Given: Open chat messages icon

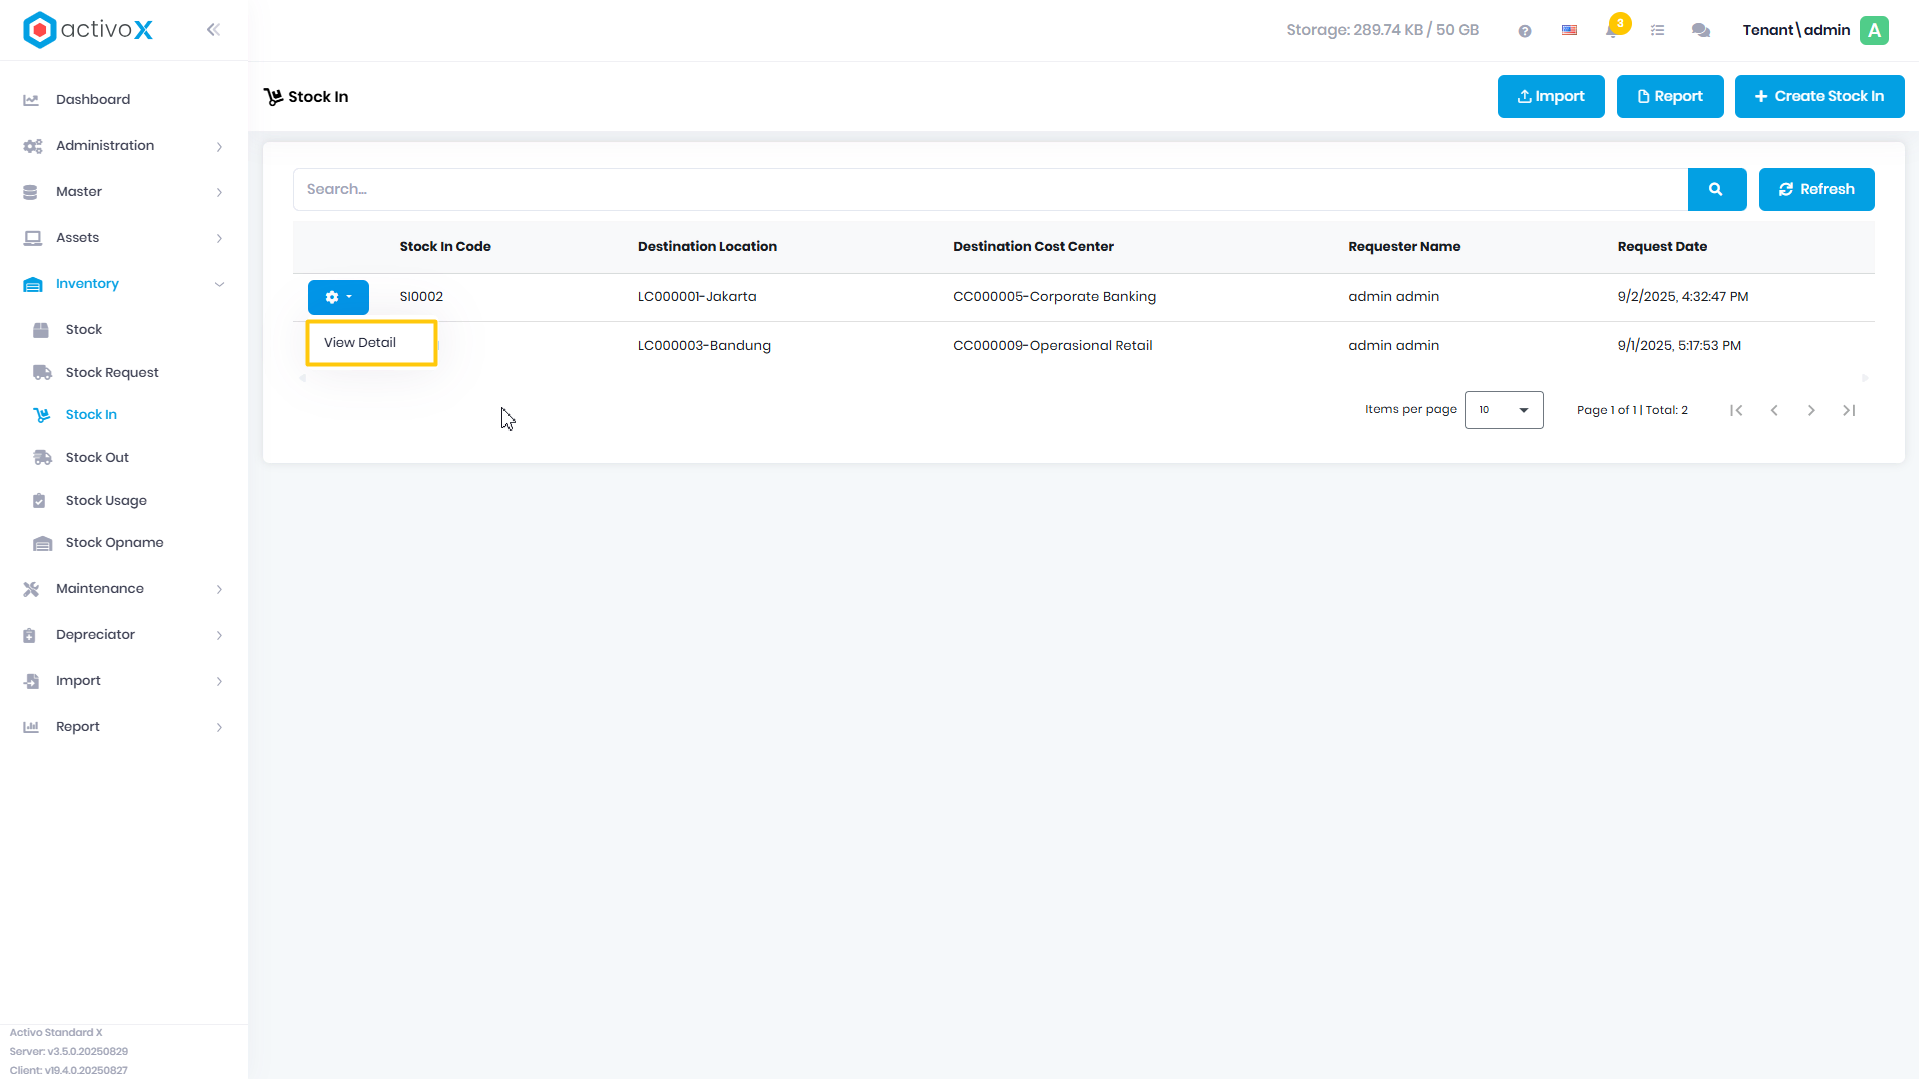Looking at the screenshot, I should tap(1701, 31).
